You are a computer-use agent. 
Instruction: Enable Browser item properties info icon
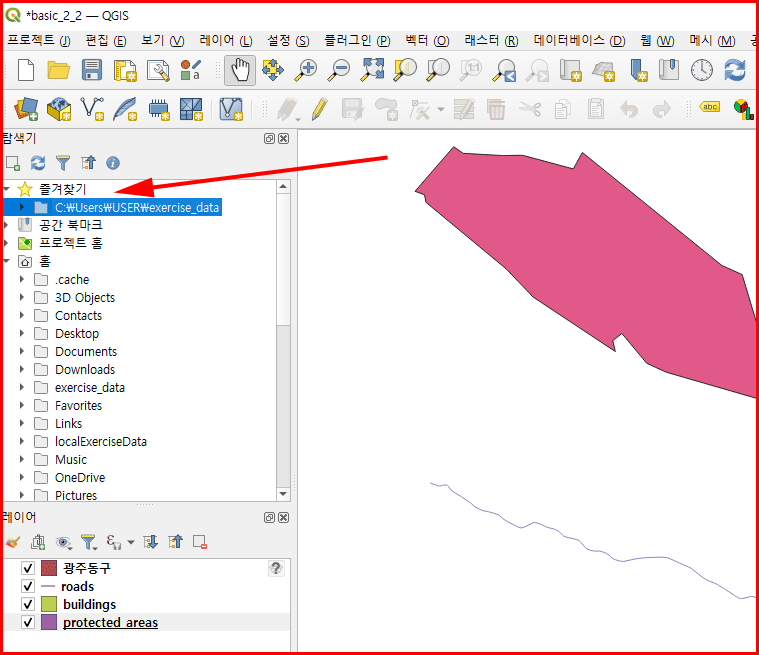coord(113,163)
